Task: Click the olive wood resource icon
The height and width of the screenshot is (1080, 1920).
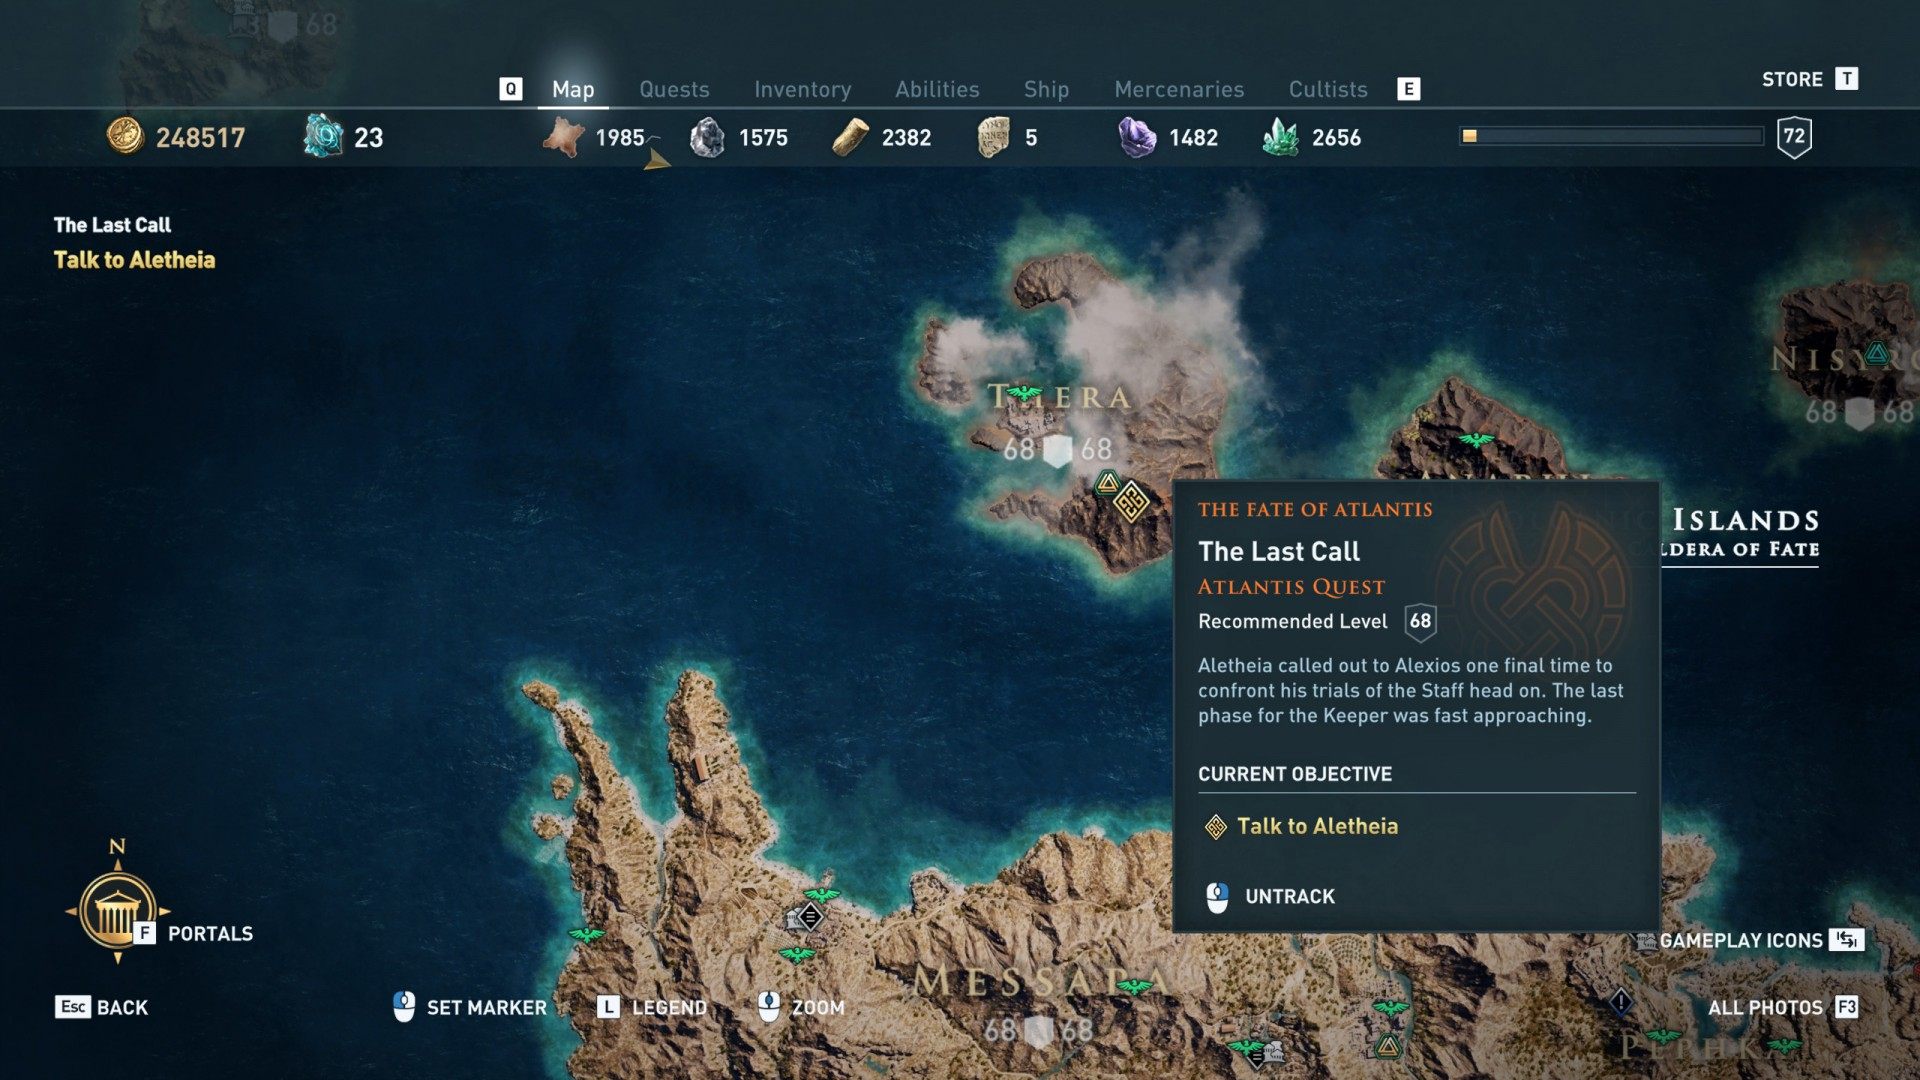Action: (x=850, y=137)
